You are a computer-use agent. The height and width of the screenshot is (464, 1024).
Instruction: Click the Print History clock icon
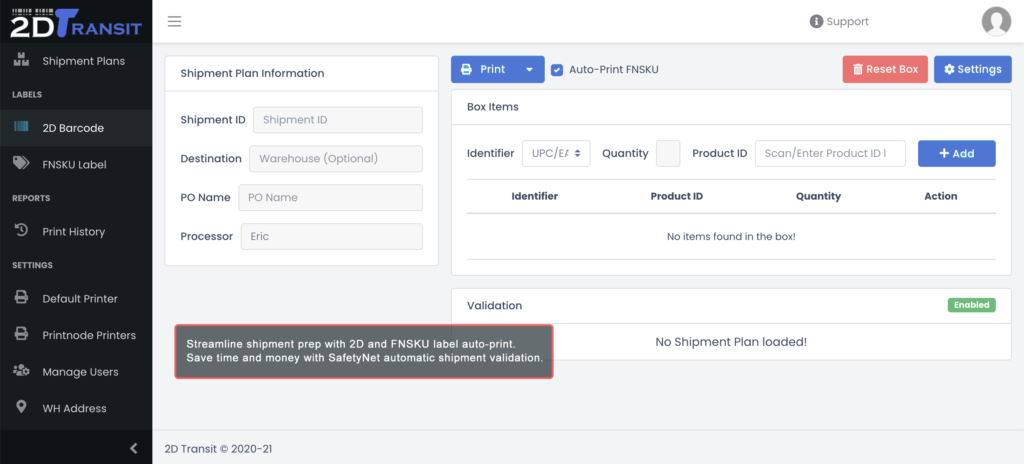coord(21,231)
